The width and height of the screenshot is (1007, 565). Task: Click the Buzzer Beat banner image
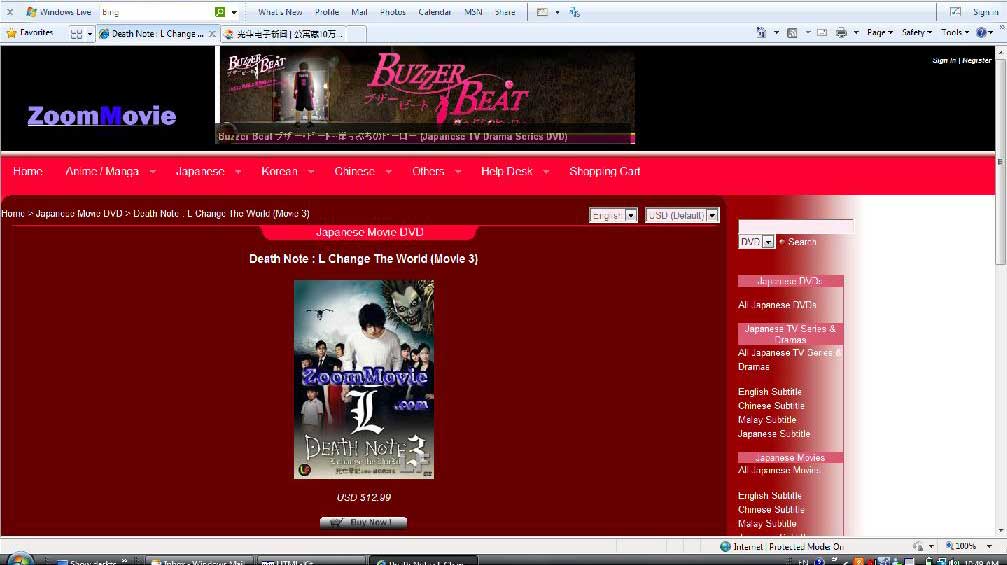click(x=425, y=95)
